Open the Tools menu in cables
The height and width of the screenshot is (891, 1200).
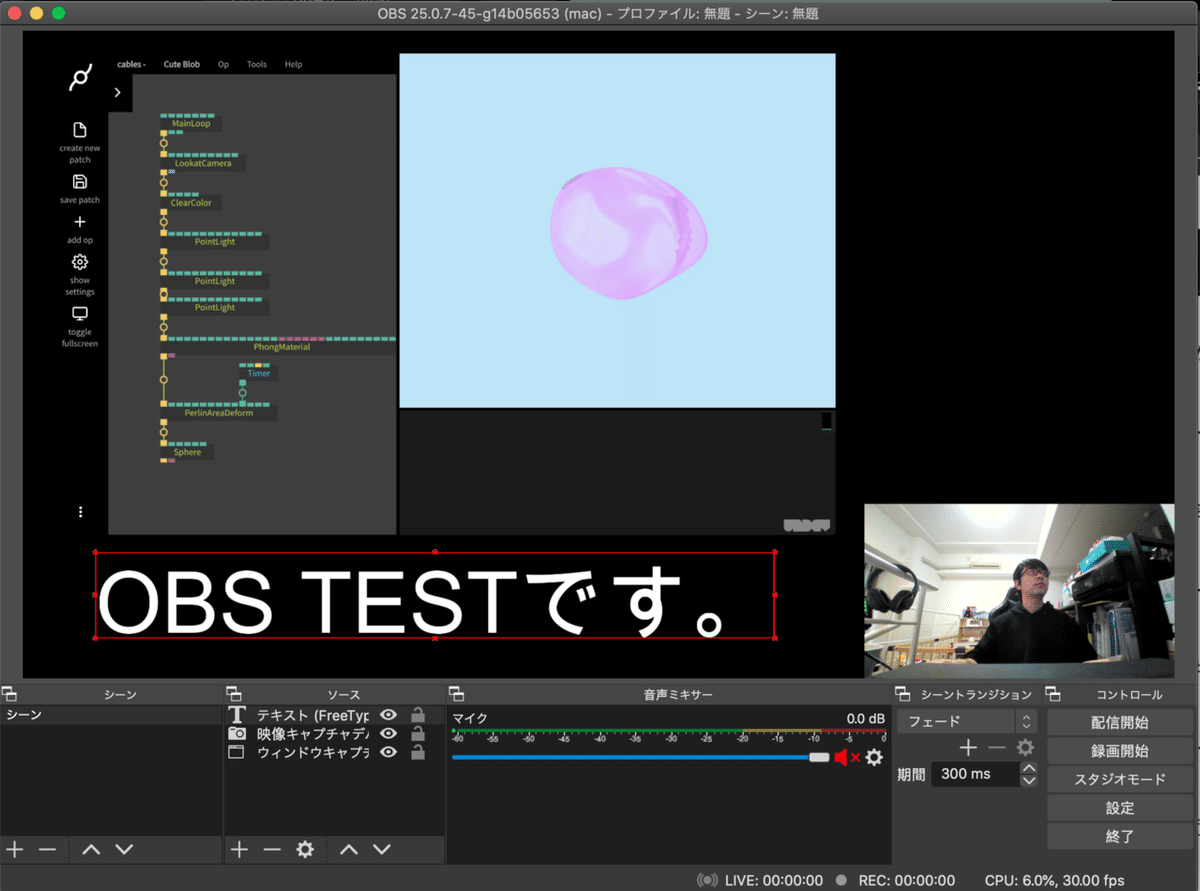coord(257,64)
